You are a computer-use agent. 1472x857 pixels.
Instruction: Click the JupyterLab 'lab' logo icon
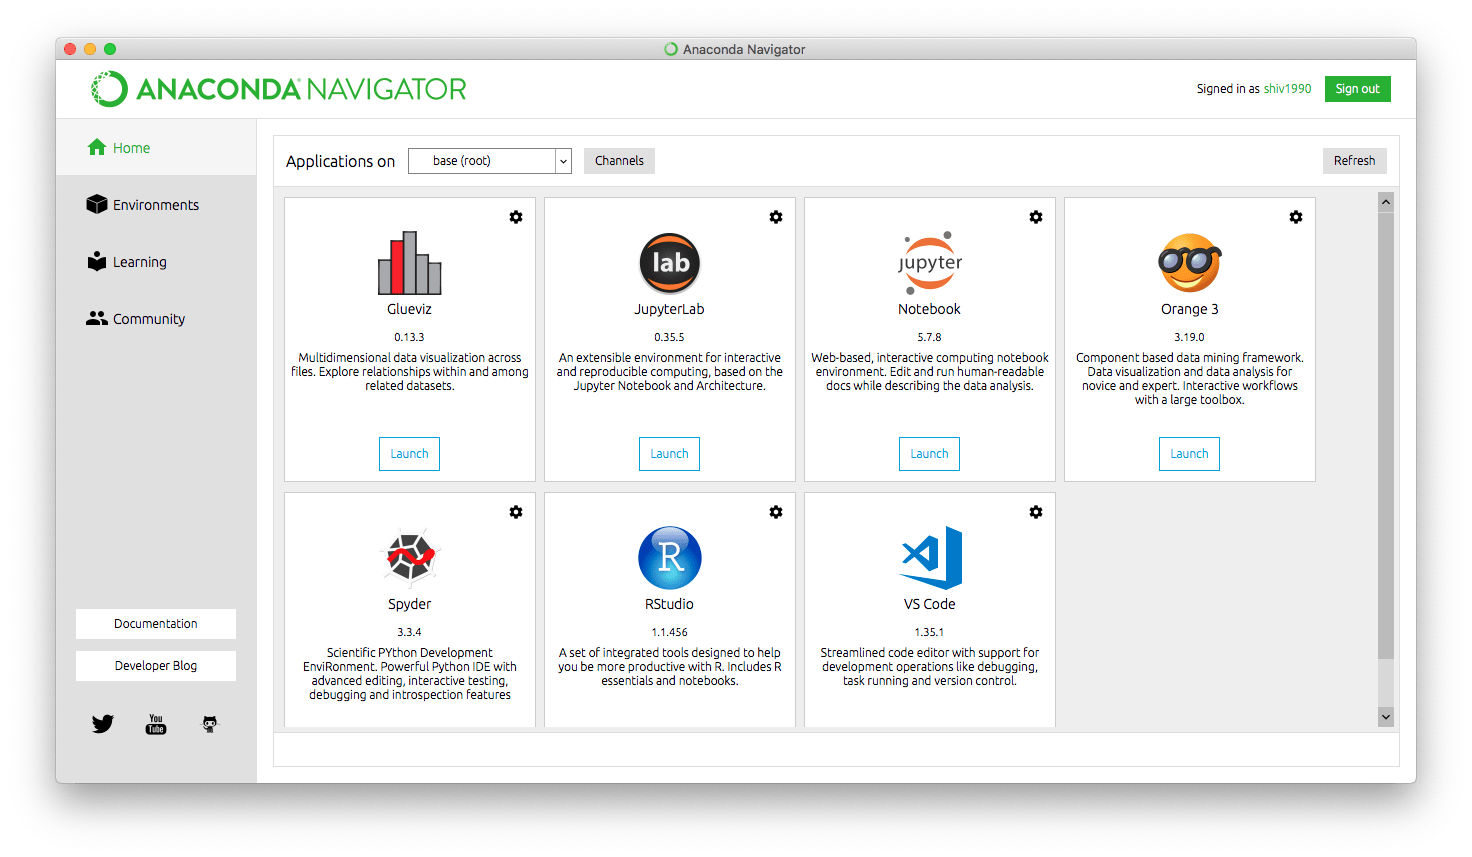click(670, 263)
